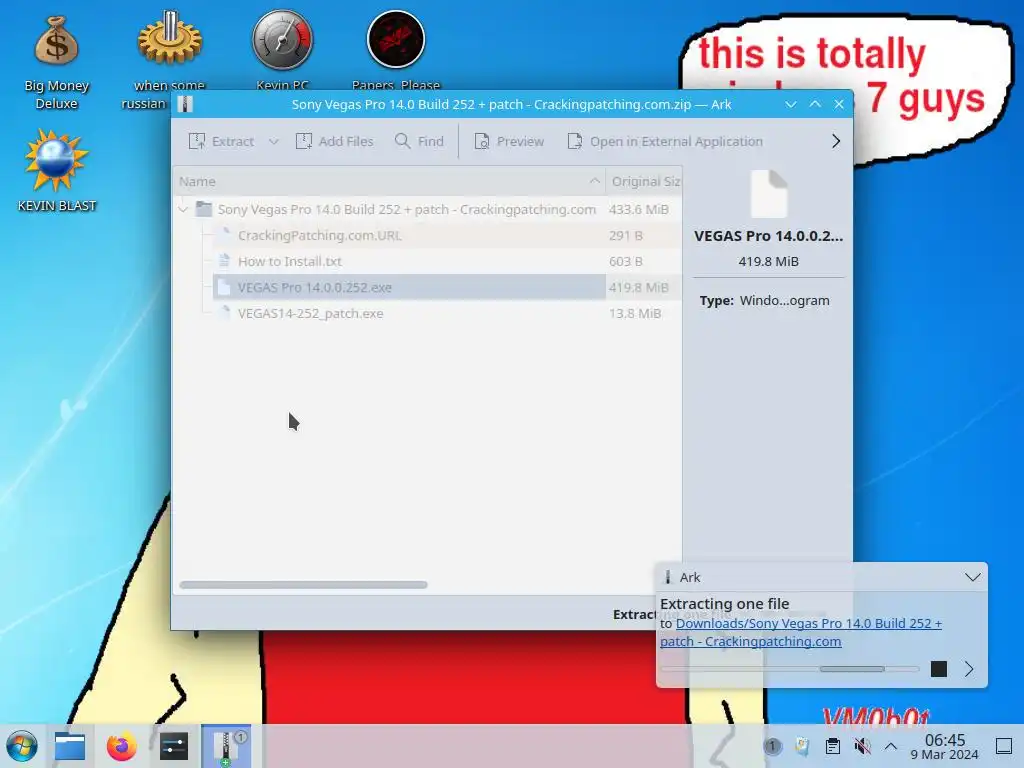The height and width of the screenshot is (768, 1024).
Task: Click the 13.8 MiB size cell
Action: (635, 313)
